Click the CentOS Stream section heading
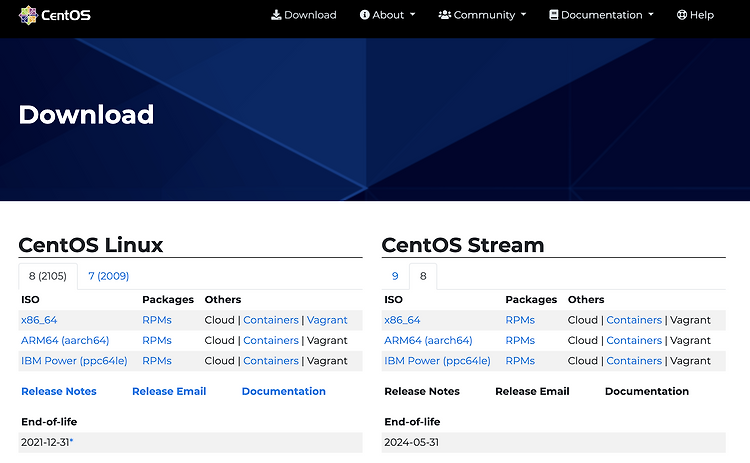Screen dimensions: 750x463 pyautogui.click(x=463, y=245)
